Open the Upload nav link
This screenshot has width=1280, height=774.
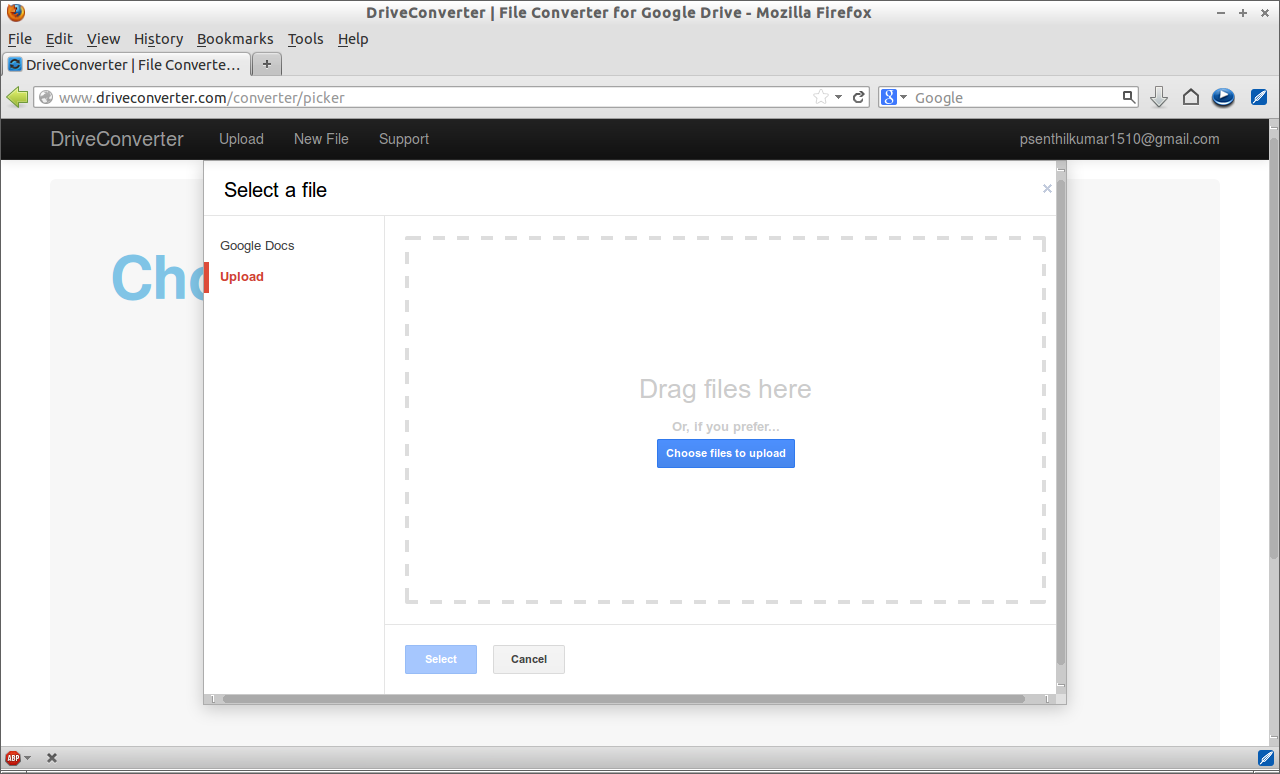pos(241,139)
